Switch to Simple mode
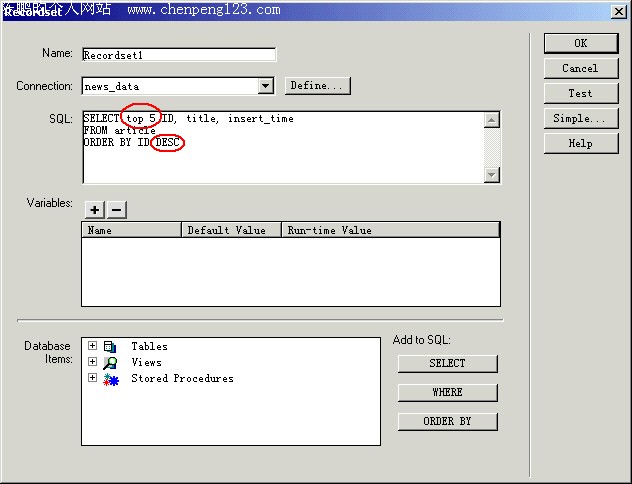The image size is (632, 484). pyautogui.click(x=580, y=118)
